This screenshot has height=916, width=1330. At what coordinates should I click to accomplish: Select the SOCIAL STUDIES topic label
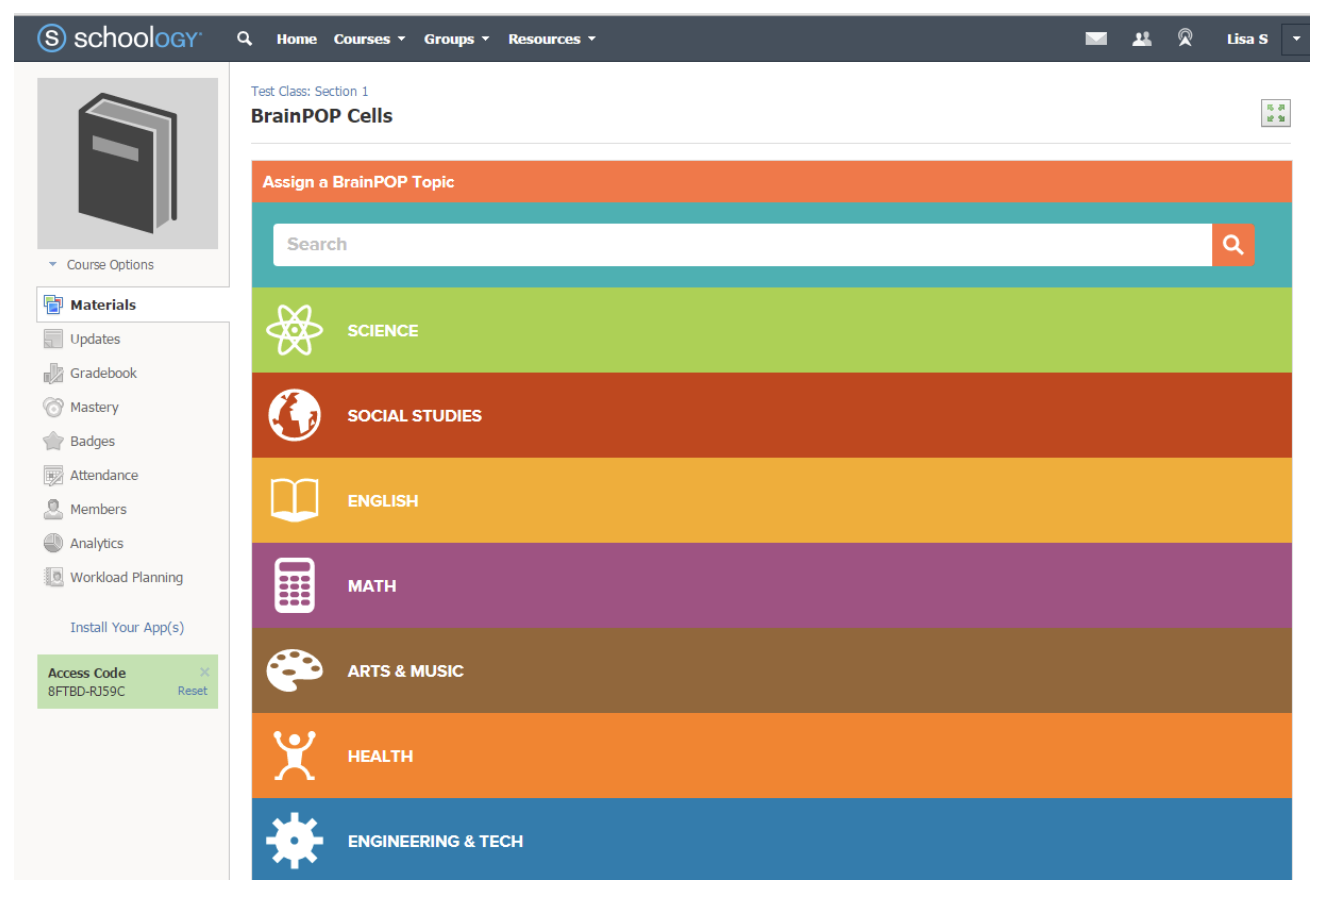[x=414, y=415]
